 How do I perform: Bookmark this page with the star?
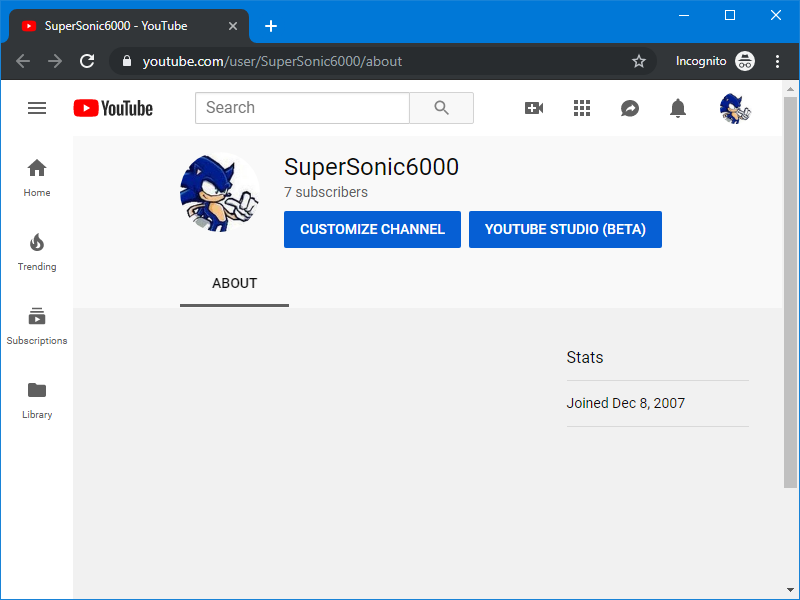point(638,61)
